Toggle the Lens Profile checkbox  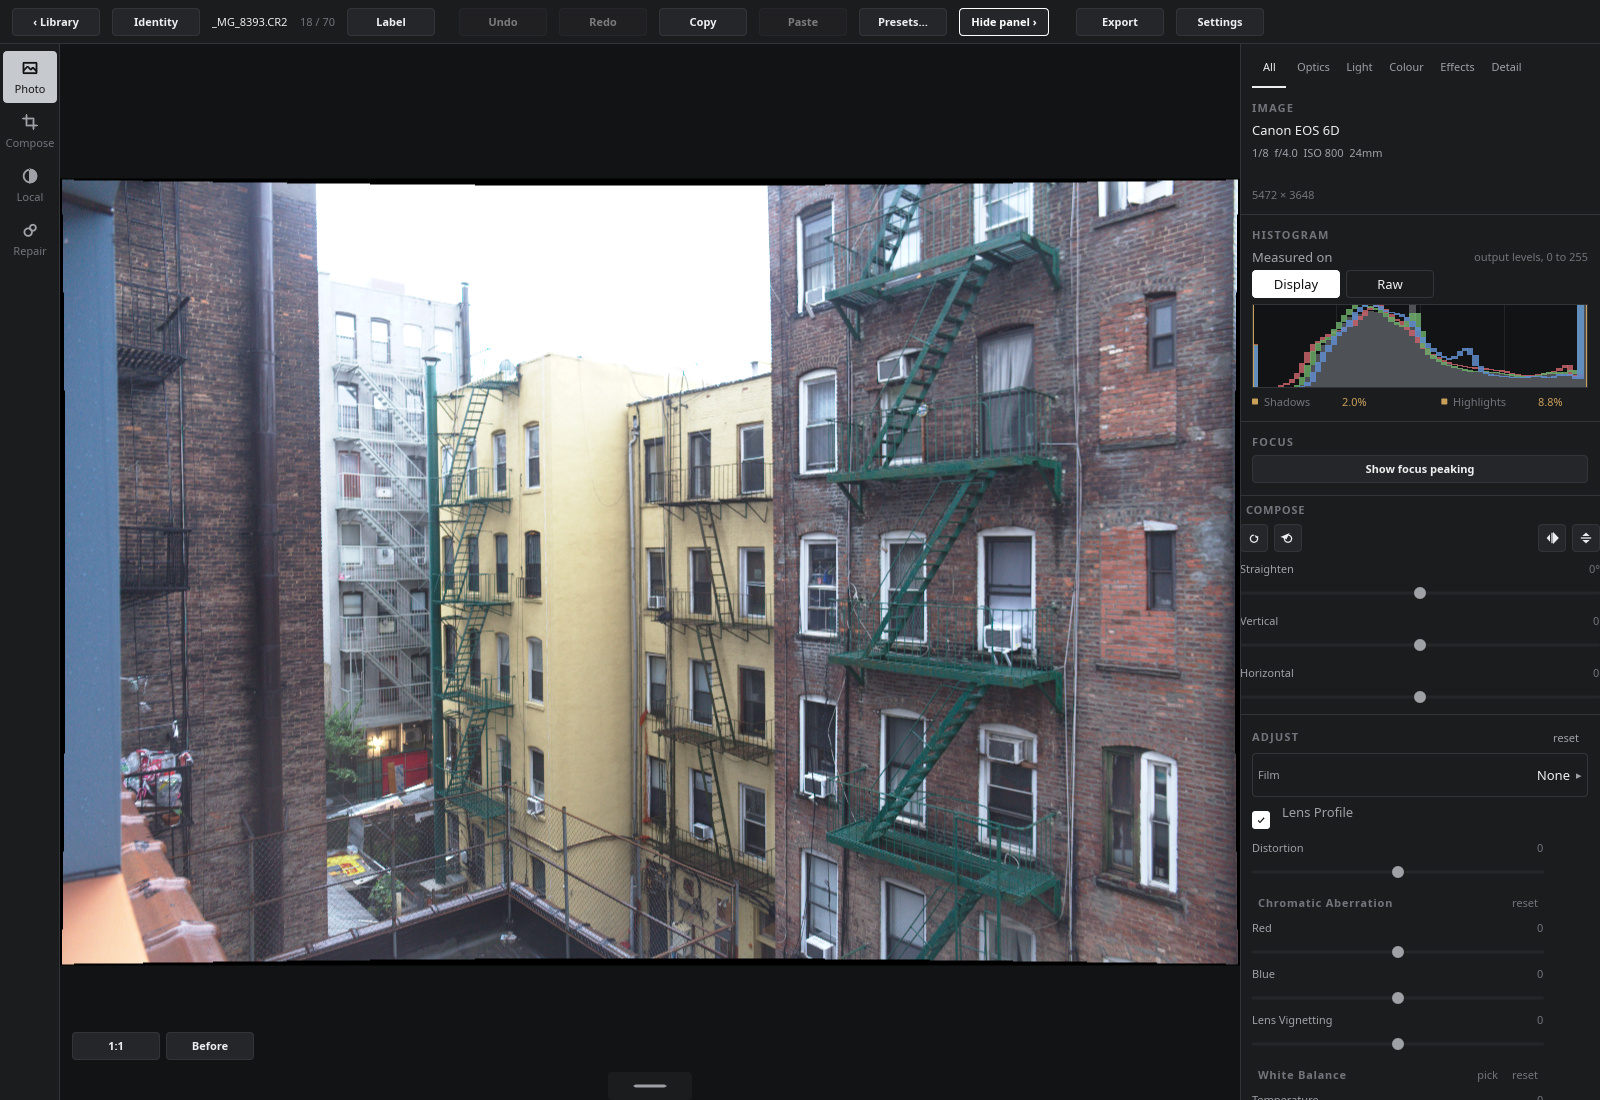(1261, 819)
